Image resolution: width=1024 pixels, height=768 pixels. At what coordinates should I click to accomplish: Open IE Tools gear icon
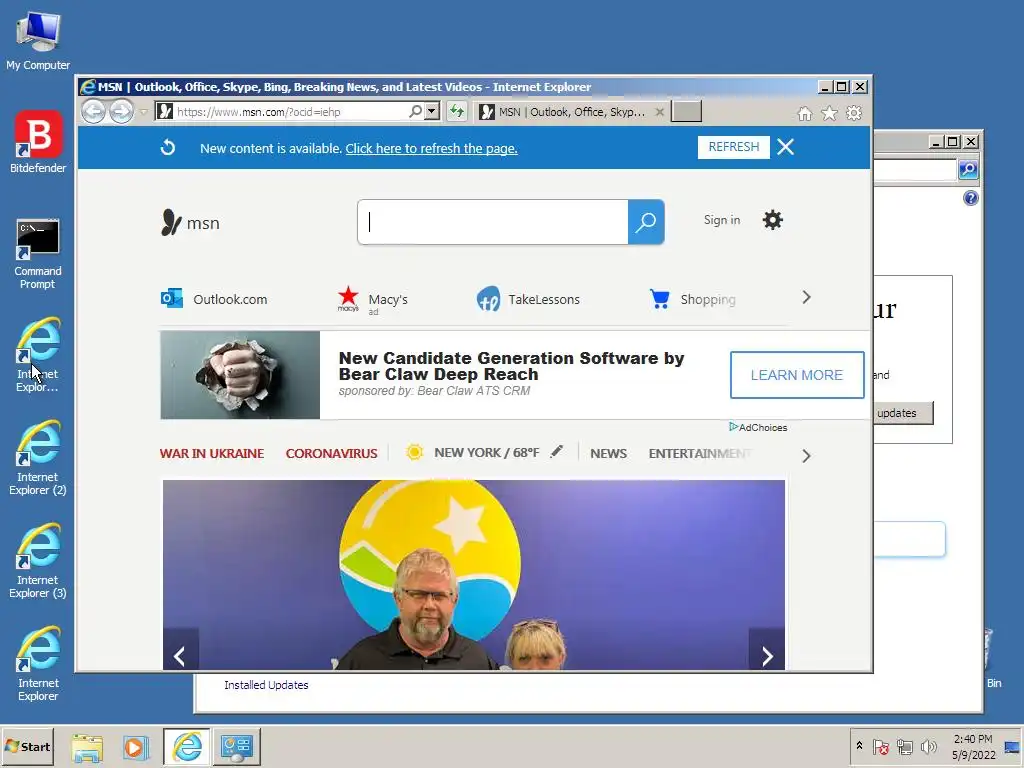[x=854, y=114]
